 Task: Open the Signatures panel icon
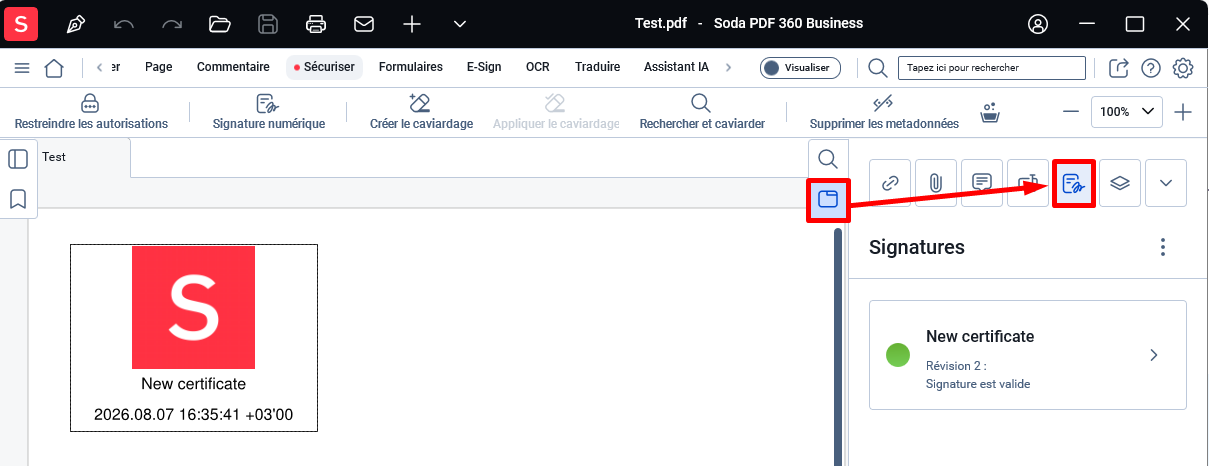[1074, 183]
